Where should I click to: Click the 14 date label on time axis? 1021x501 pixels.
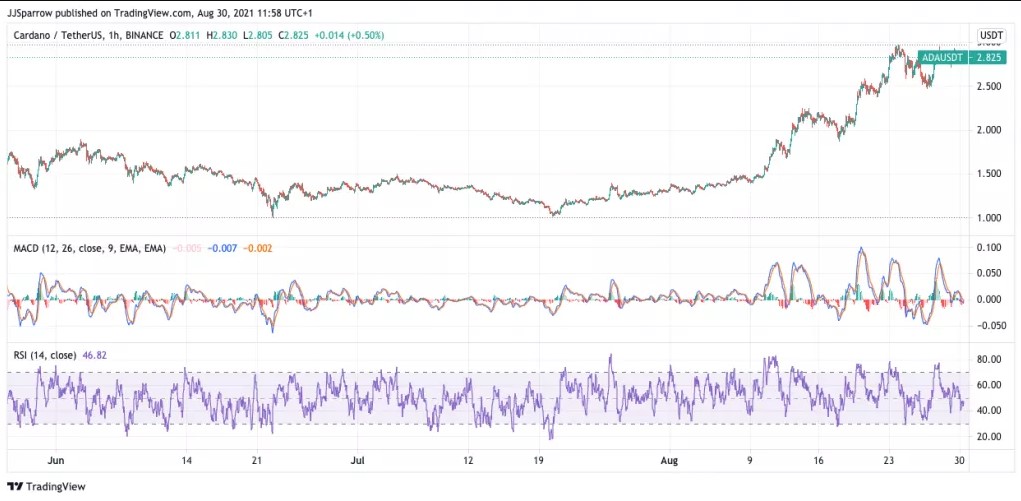click(x=187, y=461)
